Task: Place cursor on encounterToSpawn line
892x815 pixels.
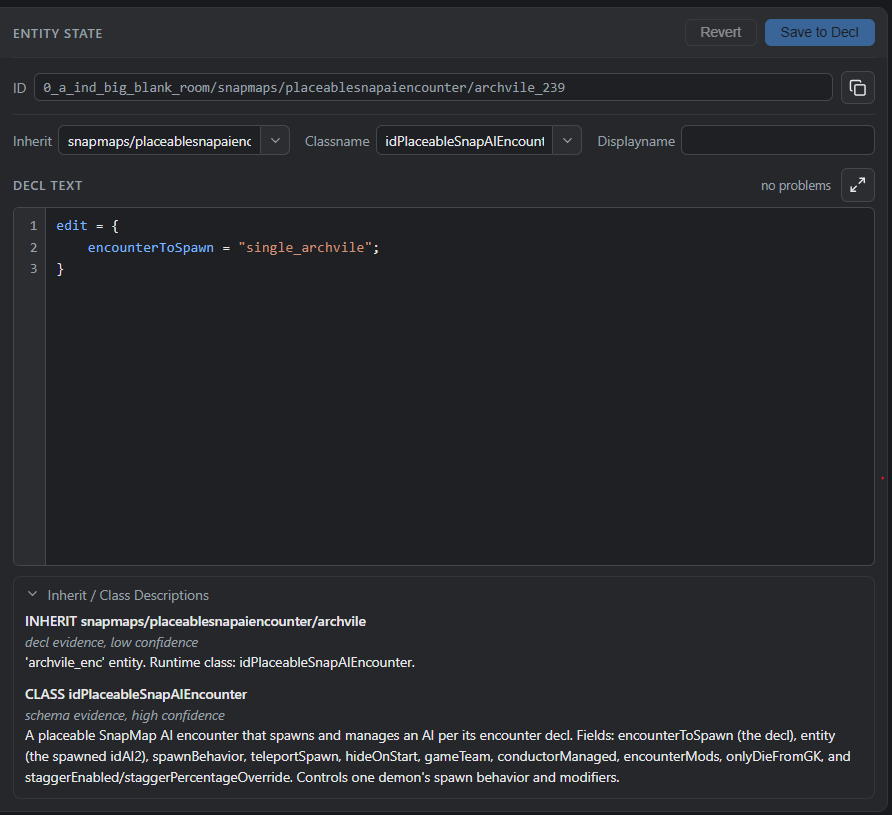Action: [x=233, y=247]
